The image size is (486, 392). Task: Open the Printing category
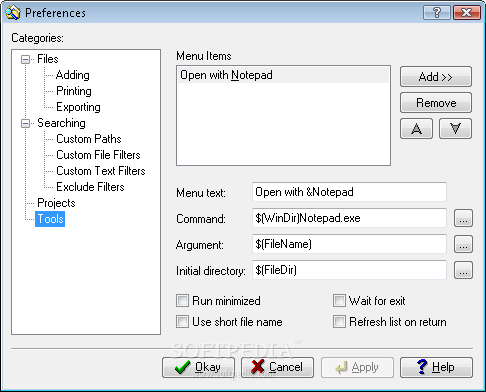coord(74,91)
